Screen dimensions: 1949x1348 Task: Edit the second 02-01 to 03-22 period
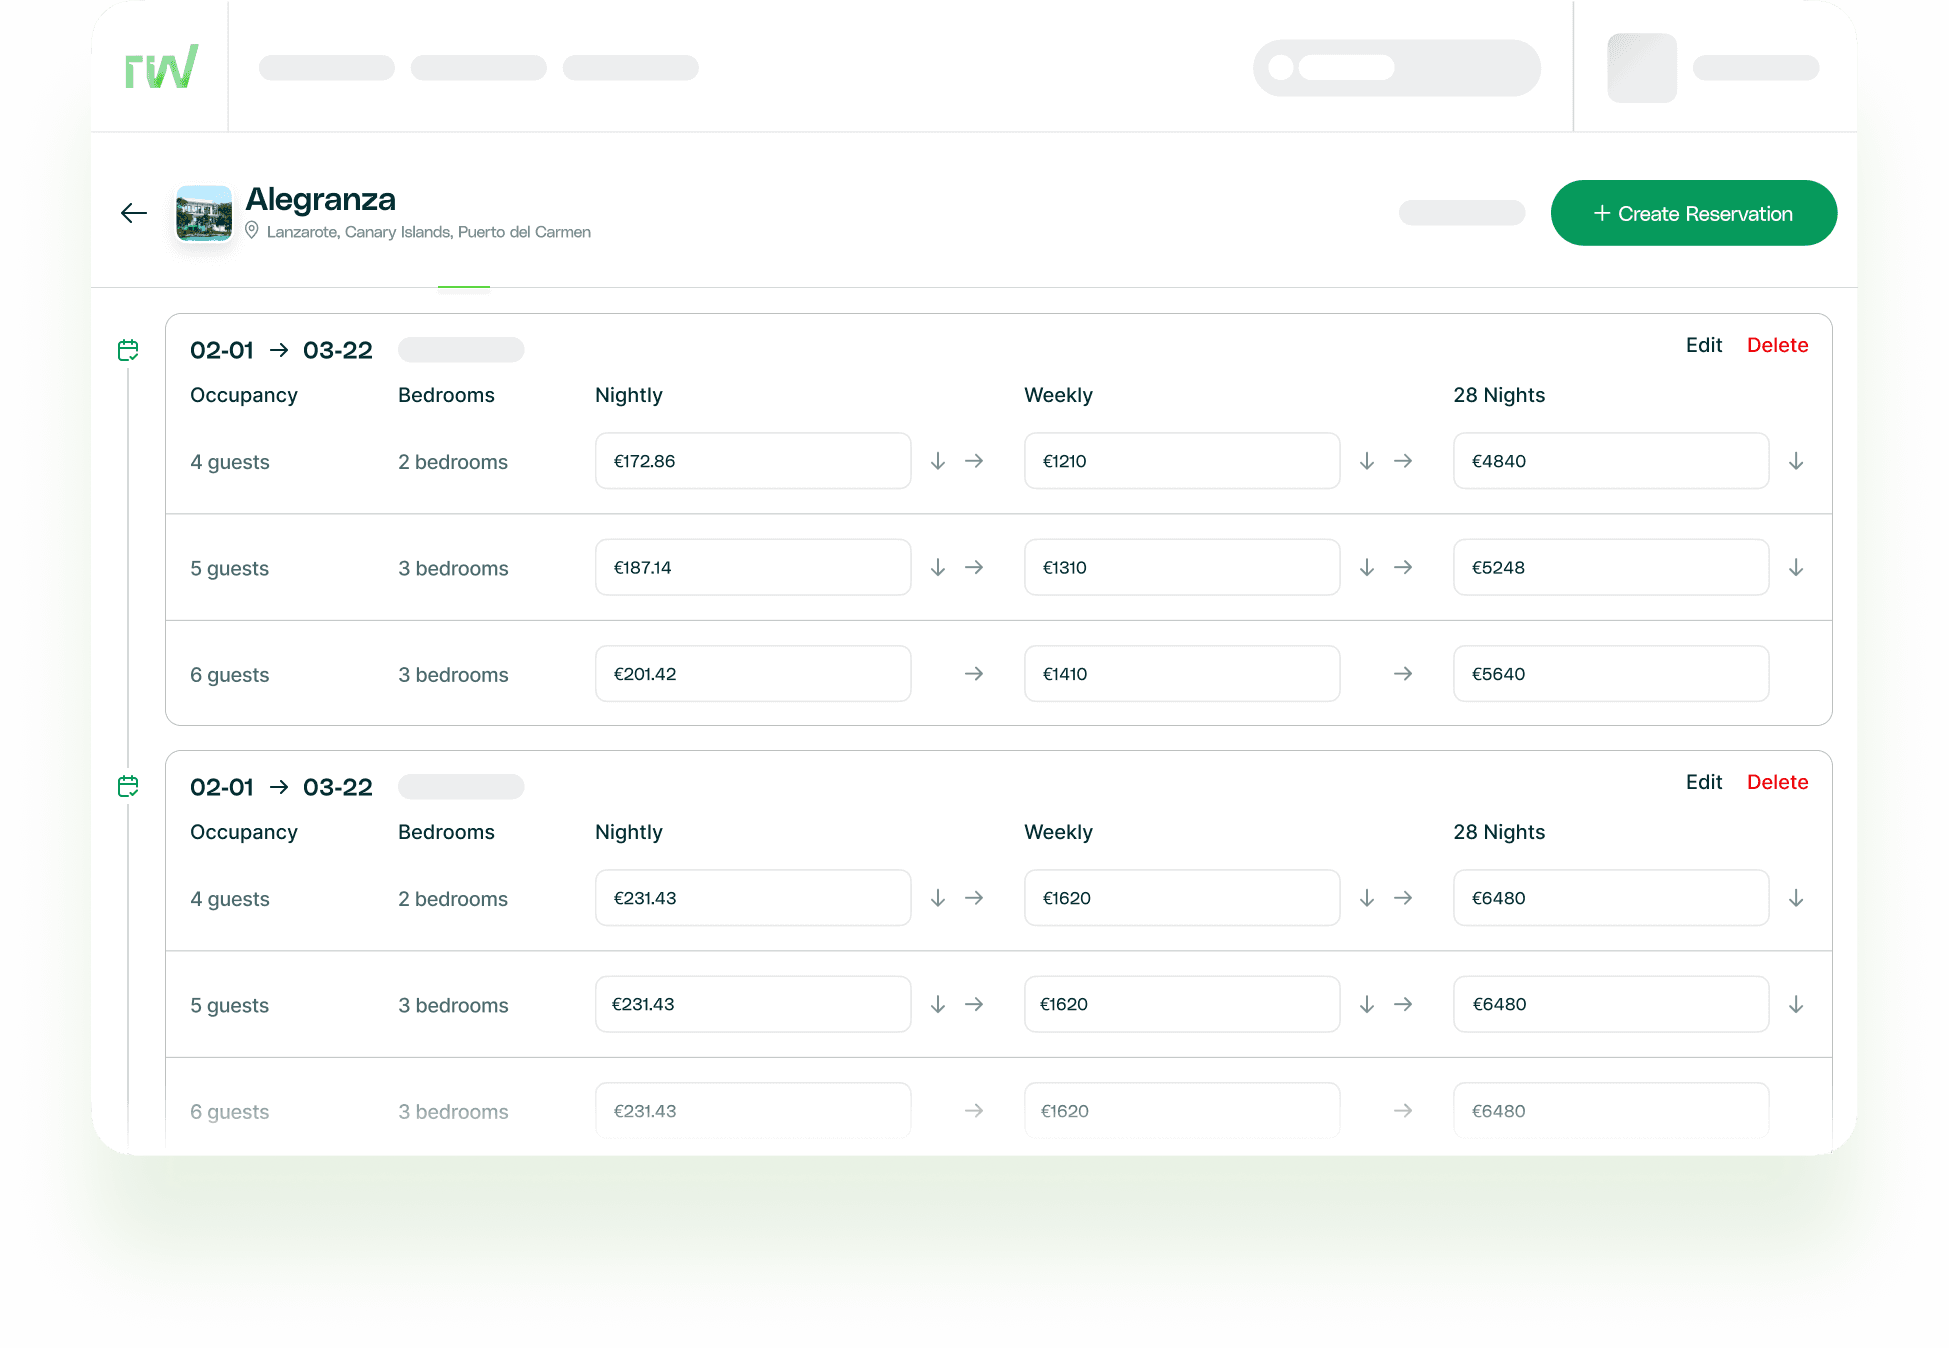(x=1703, y=782)
